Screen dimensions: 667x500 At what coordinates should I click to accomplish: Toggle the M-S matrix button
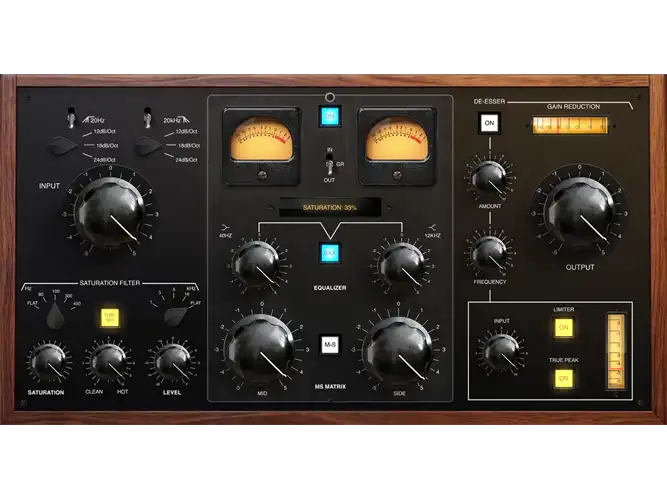pyautogui.click(x=330, y=345)
